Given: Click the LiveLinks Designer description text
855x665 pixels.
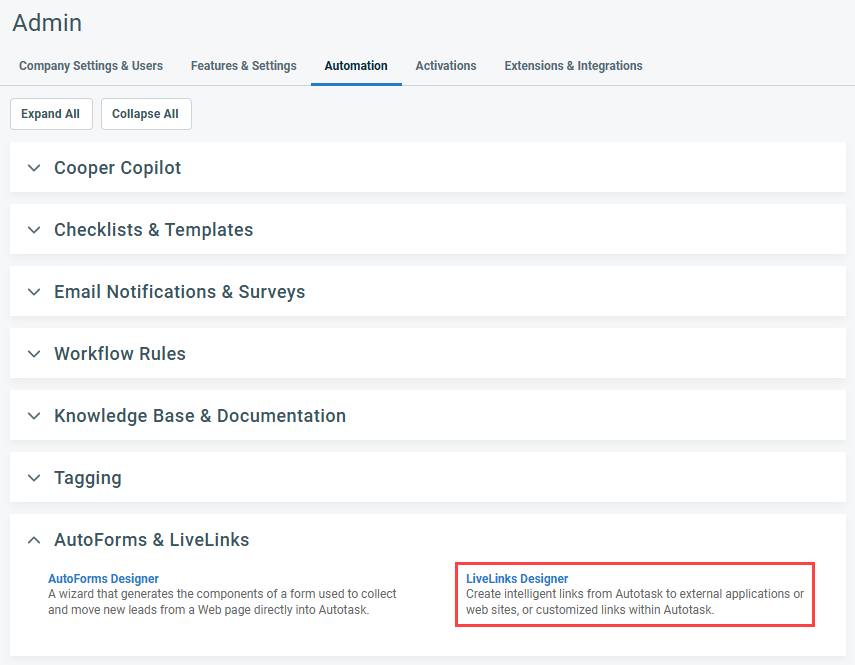Looking at the screenshot, I should 634,602.
